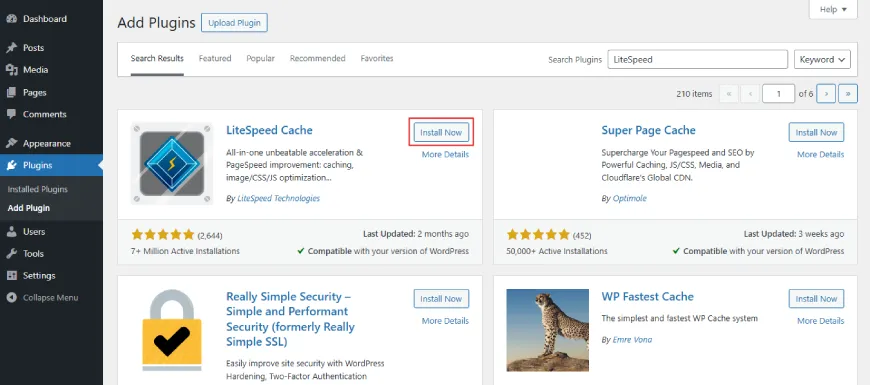Switch to the Favorites tab

point(377,58)
